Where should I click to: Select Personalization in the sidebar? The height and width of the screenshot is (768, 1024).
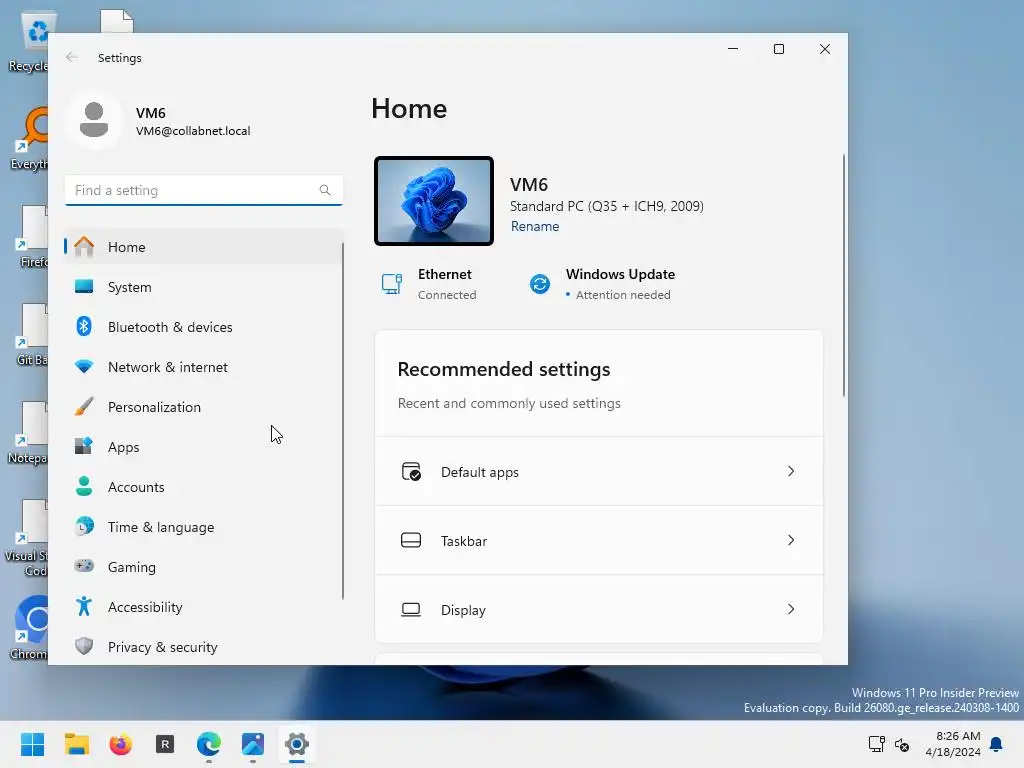click(x=204, y=406)
